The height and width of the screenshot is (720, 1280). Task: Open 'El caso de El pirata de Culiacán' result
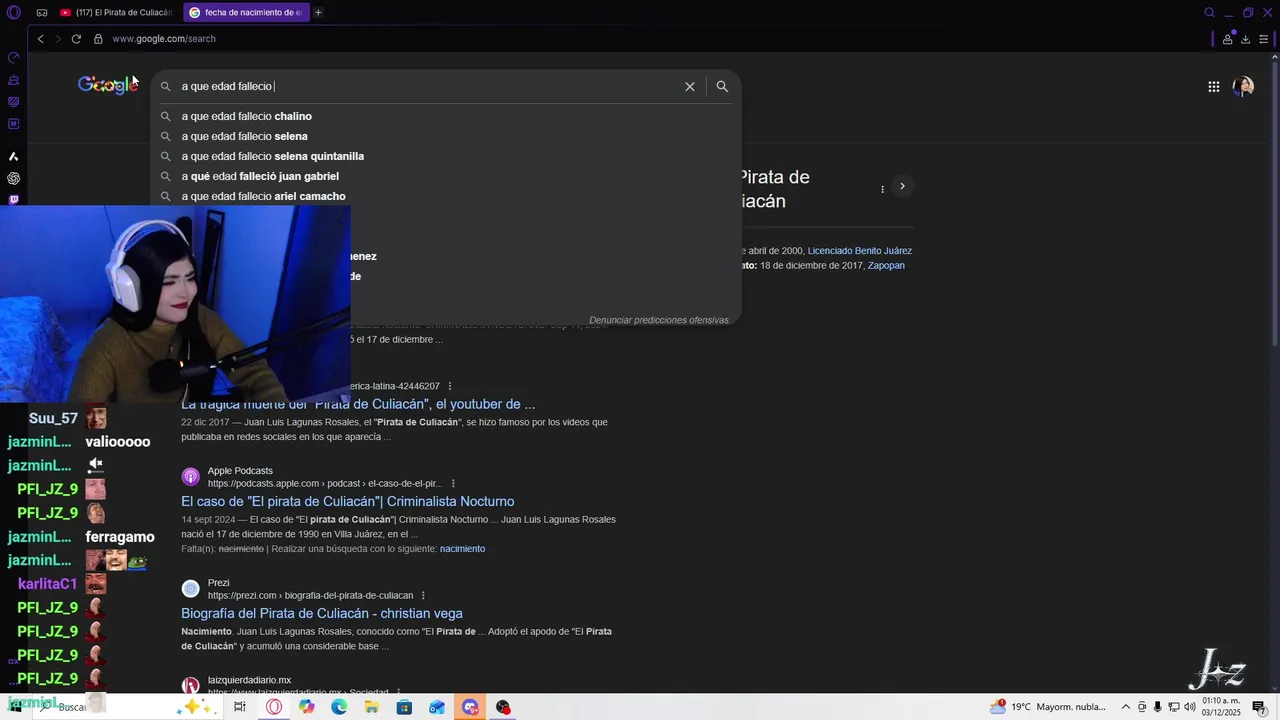pyautogui.click(x=347, y=501)
